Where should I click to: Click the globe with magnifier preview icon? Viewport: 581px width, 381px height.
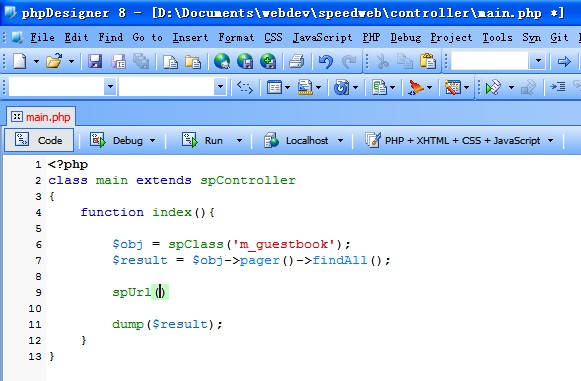[x=222, y=61]
